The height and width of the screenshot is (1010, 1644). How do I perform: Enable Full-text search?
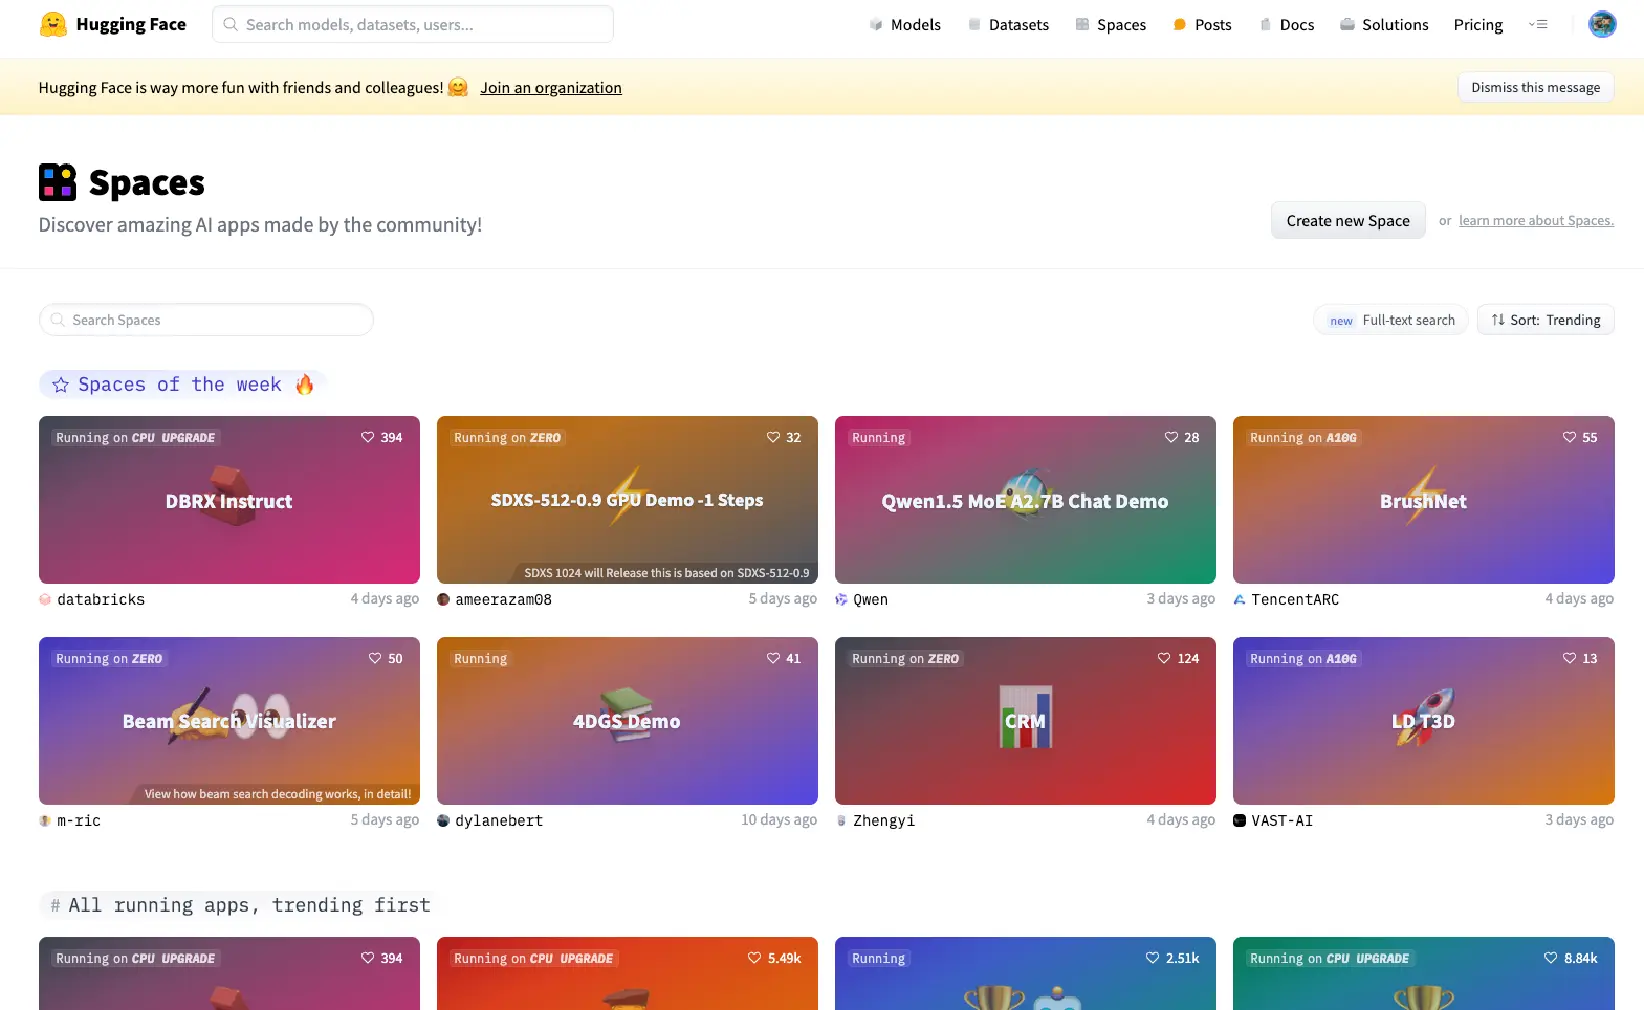point(1390,320)
